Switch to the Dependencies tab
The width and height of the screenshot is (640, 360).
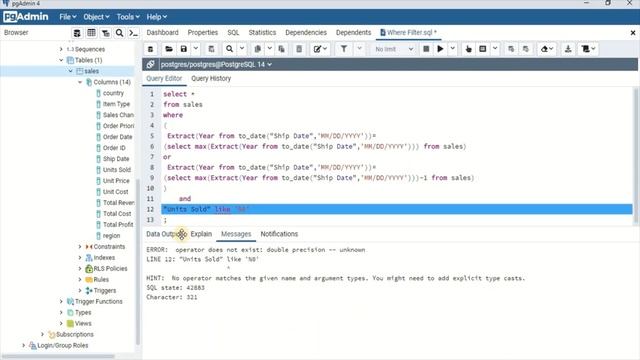click(x=306, y=32)
